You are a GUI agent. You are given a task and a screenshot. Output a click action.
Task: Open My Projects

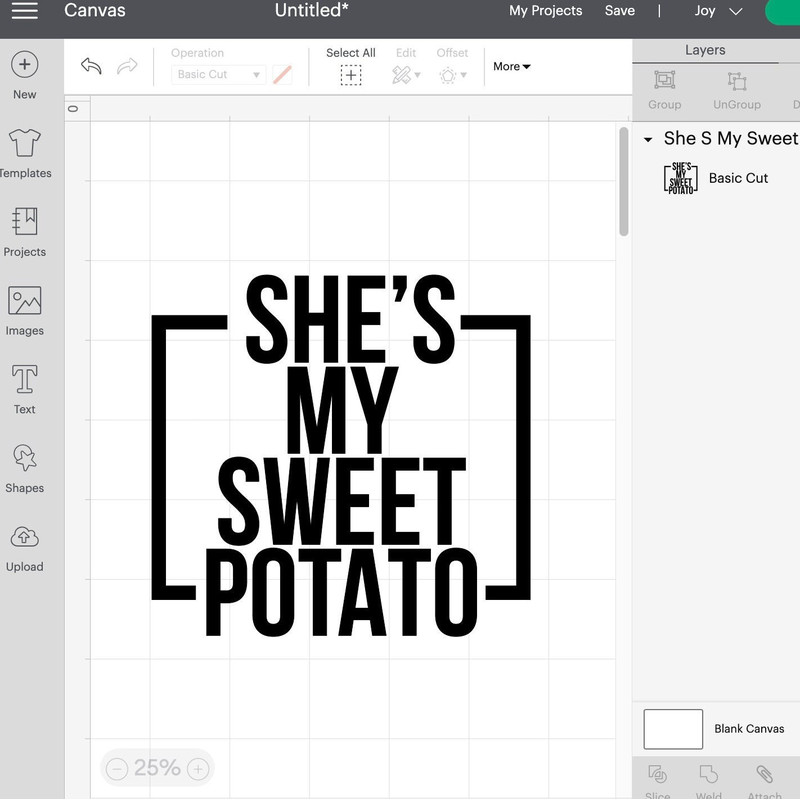[546, 11]
